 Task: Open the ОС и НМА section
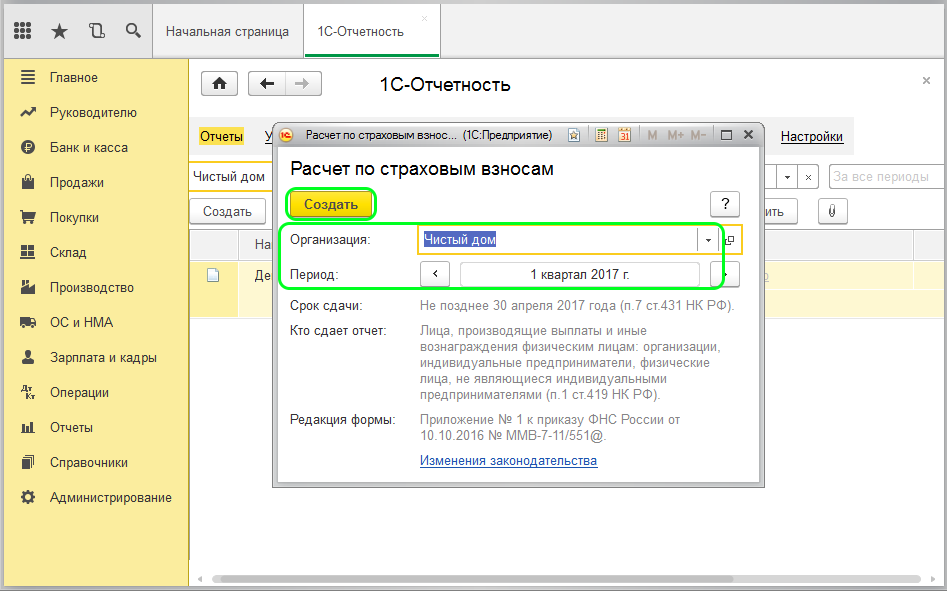(82, 322)
